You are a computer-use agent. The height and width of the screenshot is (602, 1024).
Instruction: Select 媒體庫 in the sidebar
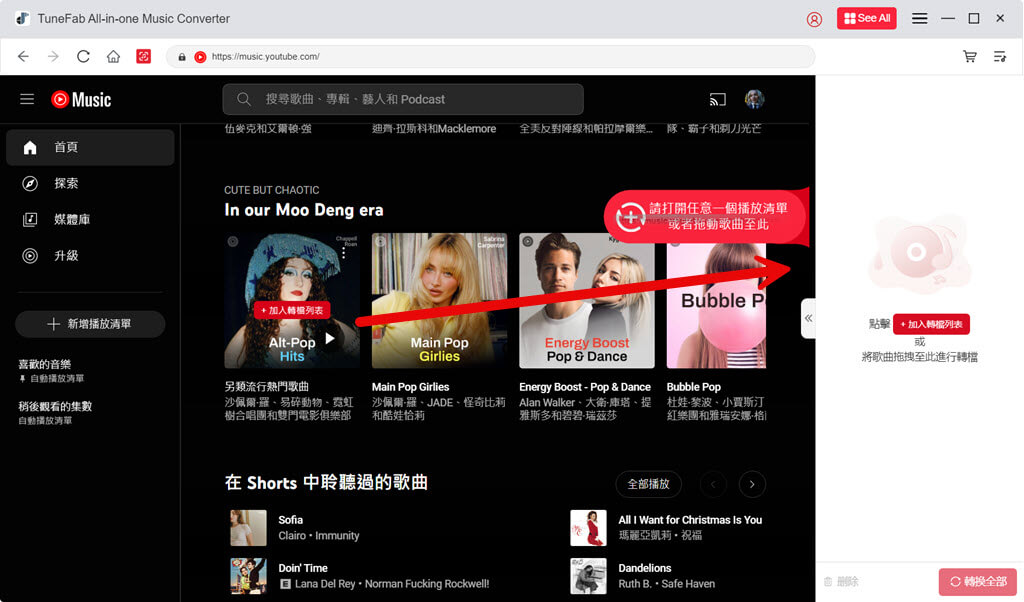pos(90,219)
